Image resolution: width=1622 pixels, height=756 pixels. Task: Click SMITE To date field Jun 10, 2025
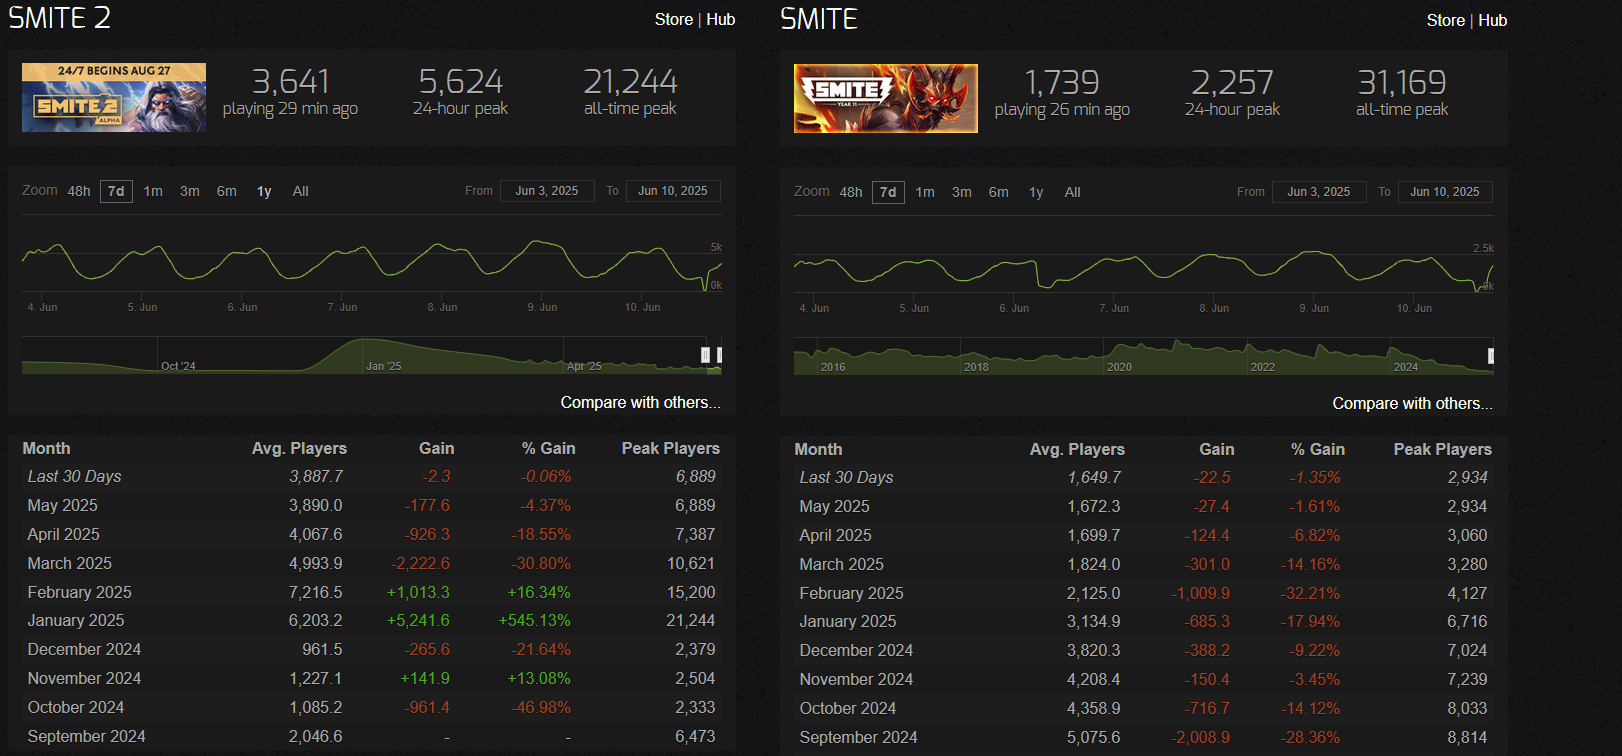(1445, 192)
